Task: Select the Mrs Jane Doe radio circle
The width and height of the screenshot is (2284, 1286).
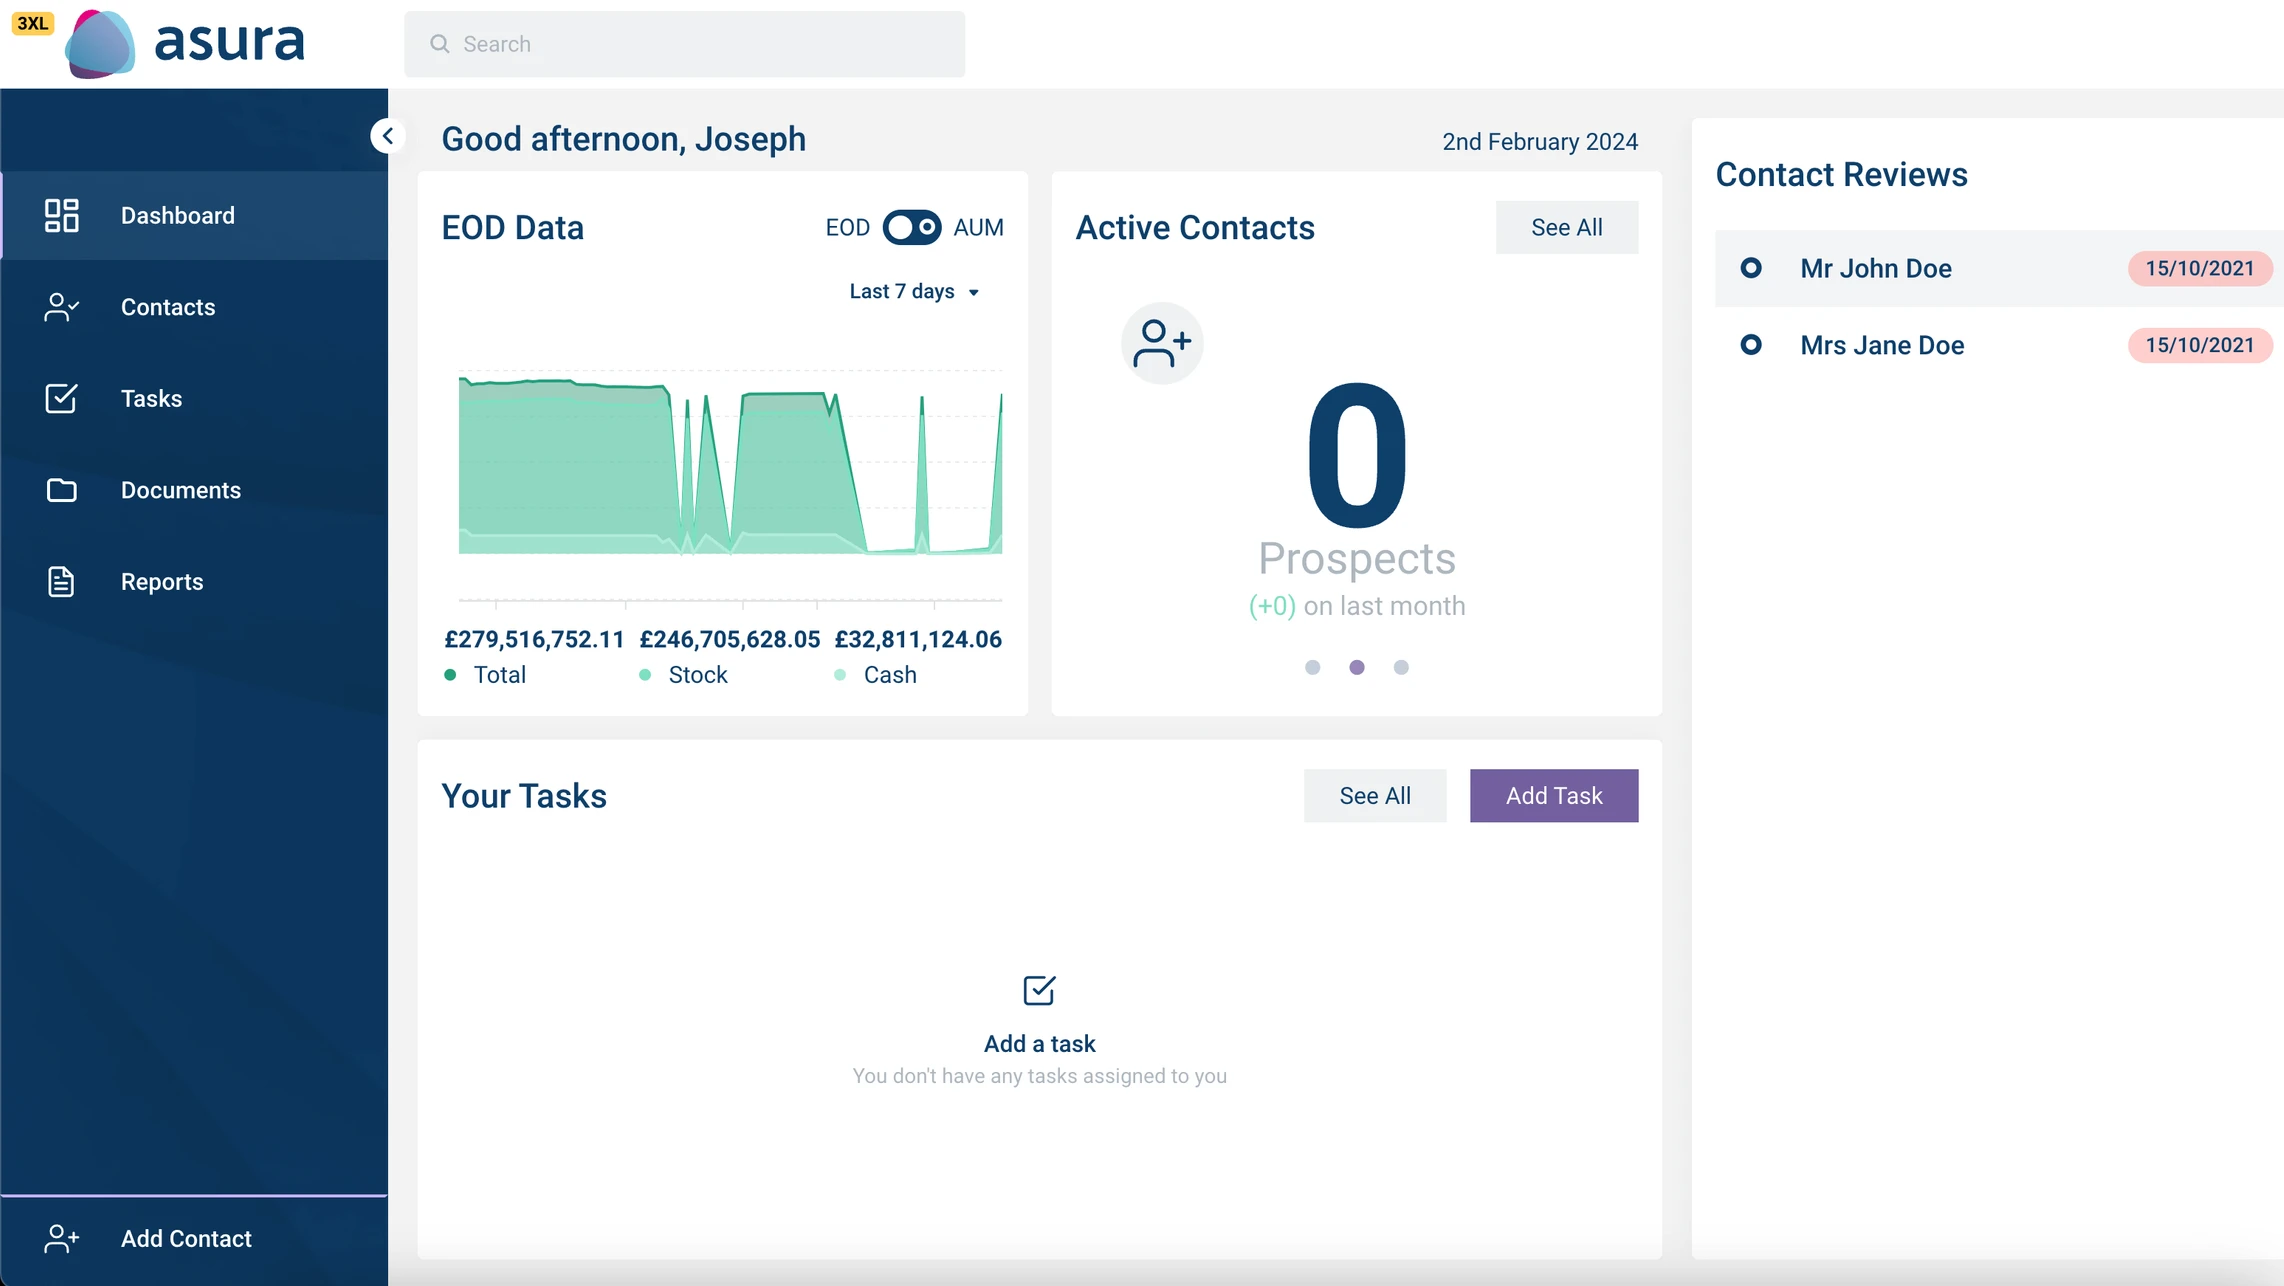Action: 1751,345
